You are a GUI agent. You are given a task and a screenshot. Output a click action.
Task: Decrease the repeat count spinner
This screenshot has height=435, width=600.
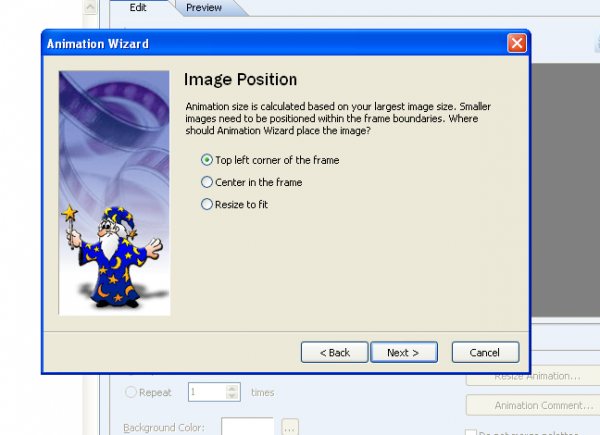[232, 396]
